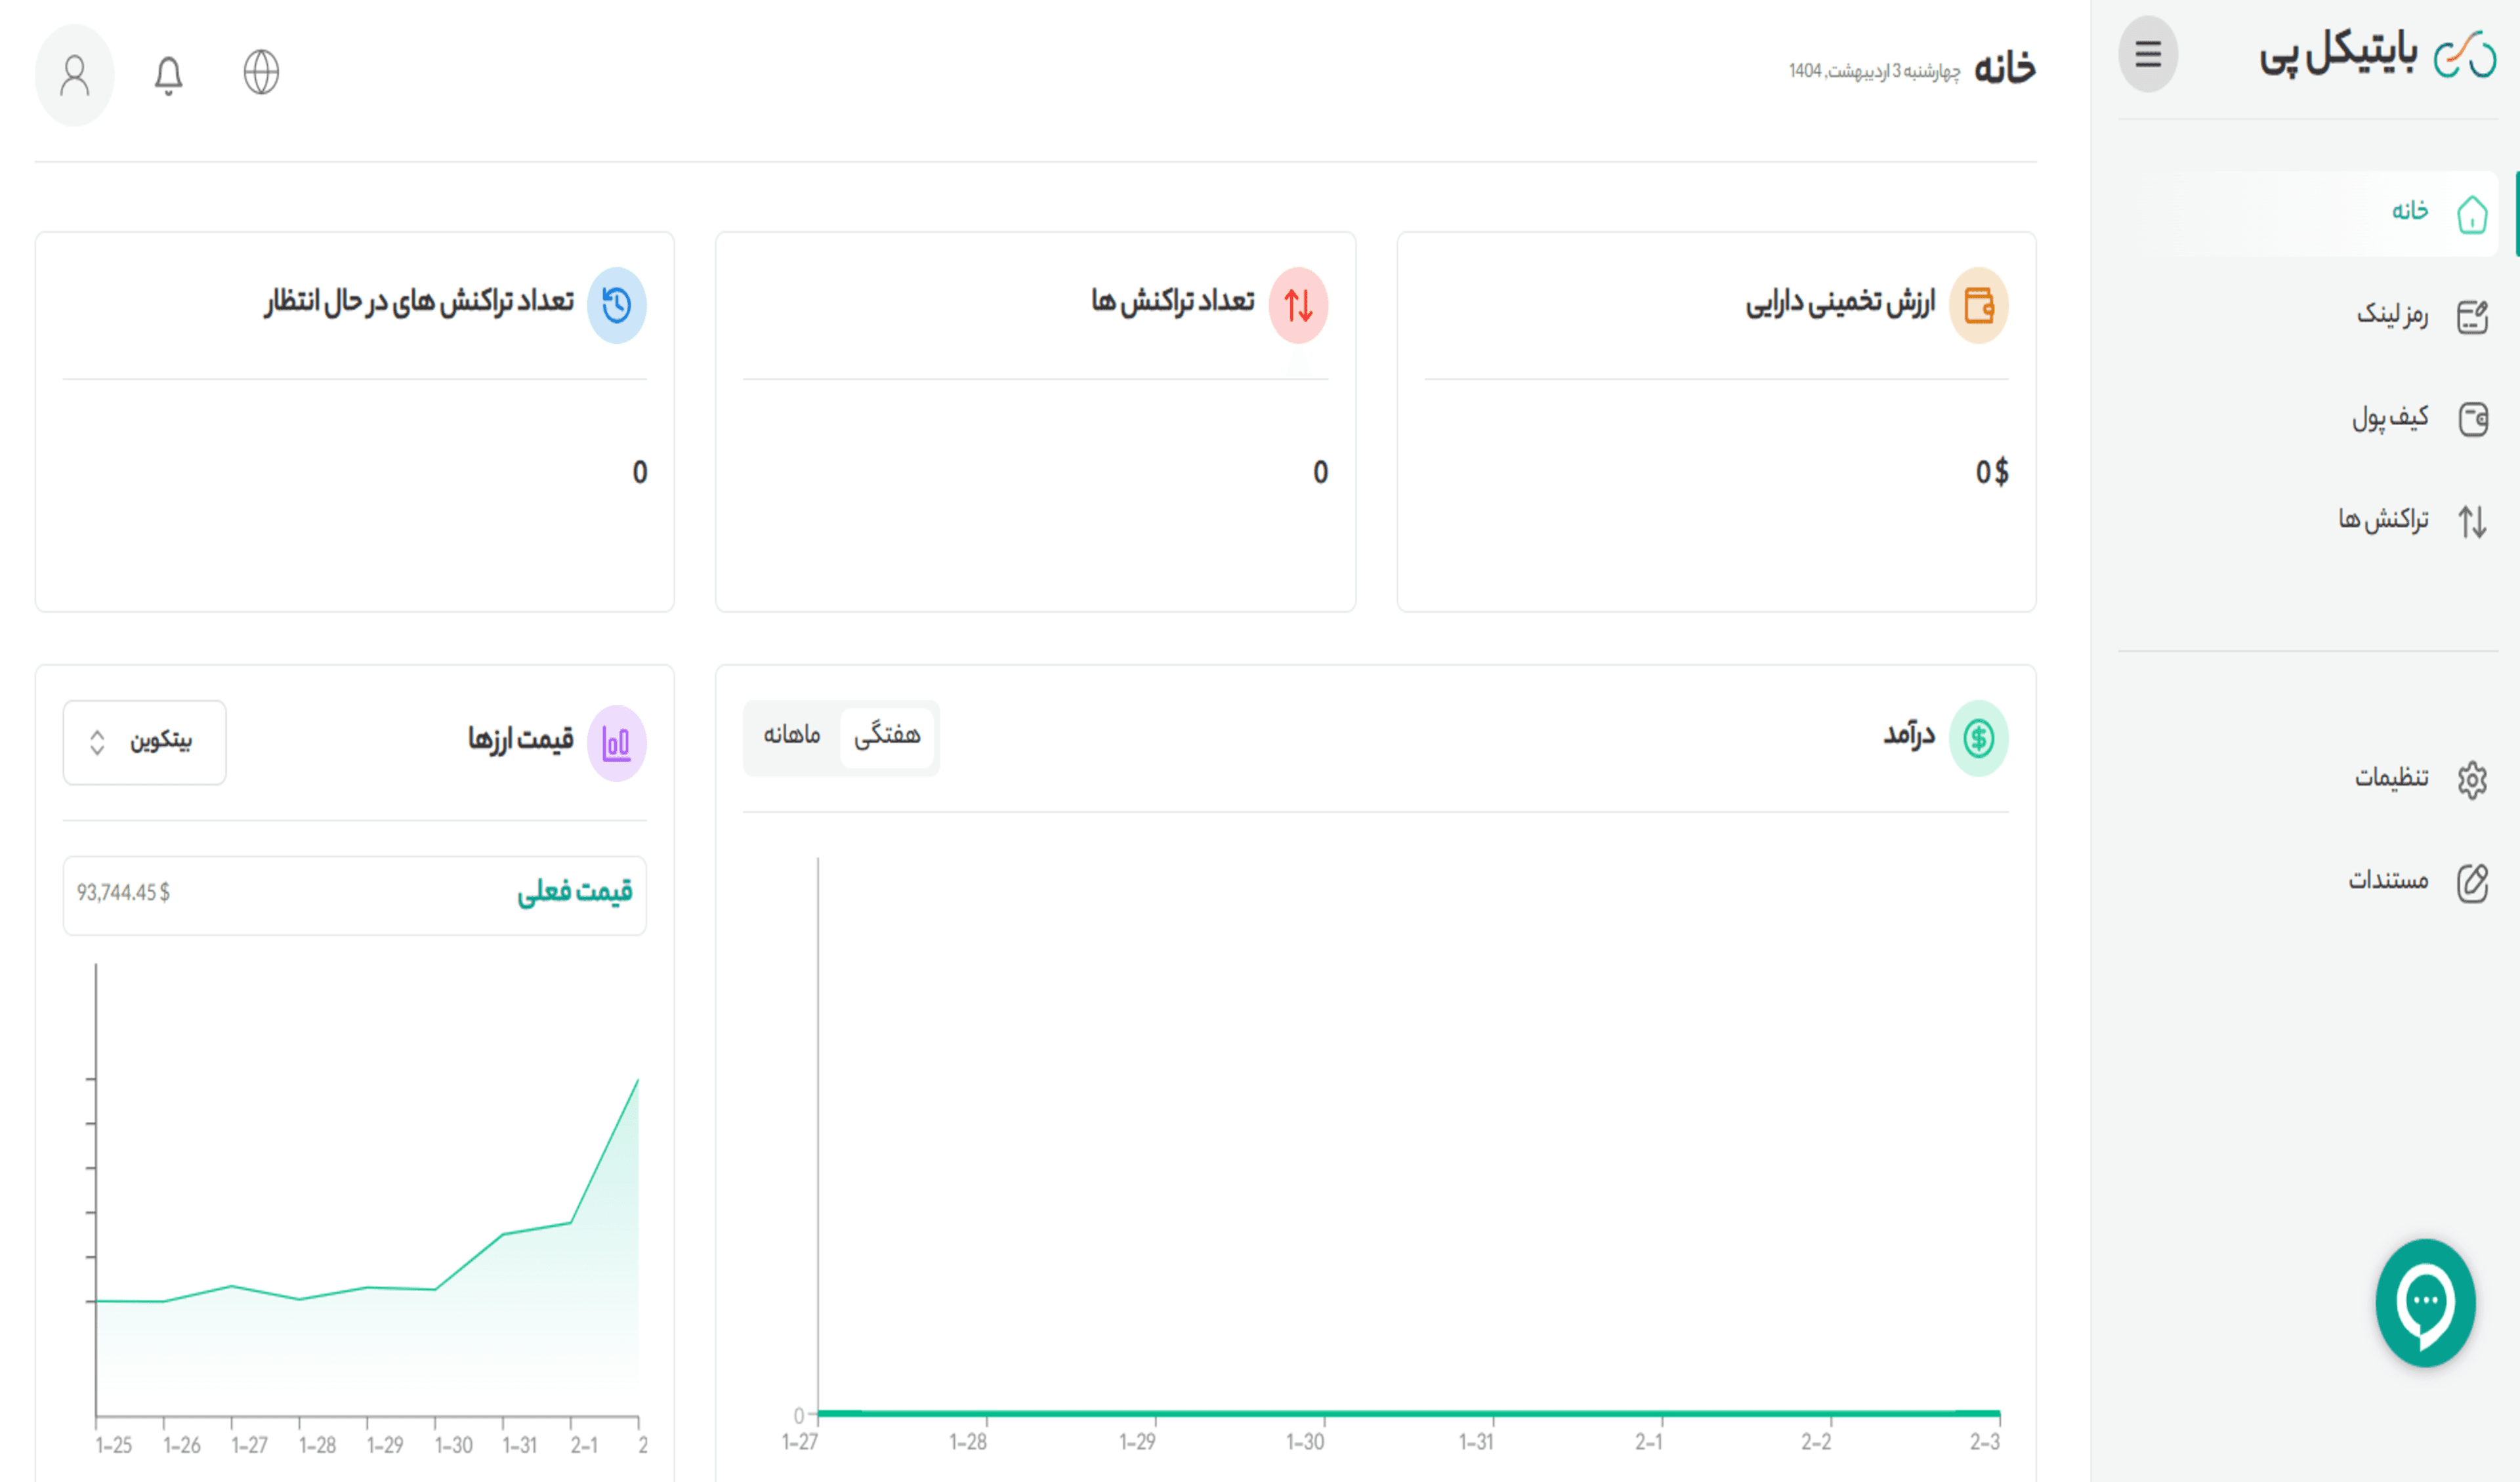The image size is (2520, 1482).
Task: Click the قیمت ارزها panel title
Action: (521, 739)
